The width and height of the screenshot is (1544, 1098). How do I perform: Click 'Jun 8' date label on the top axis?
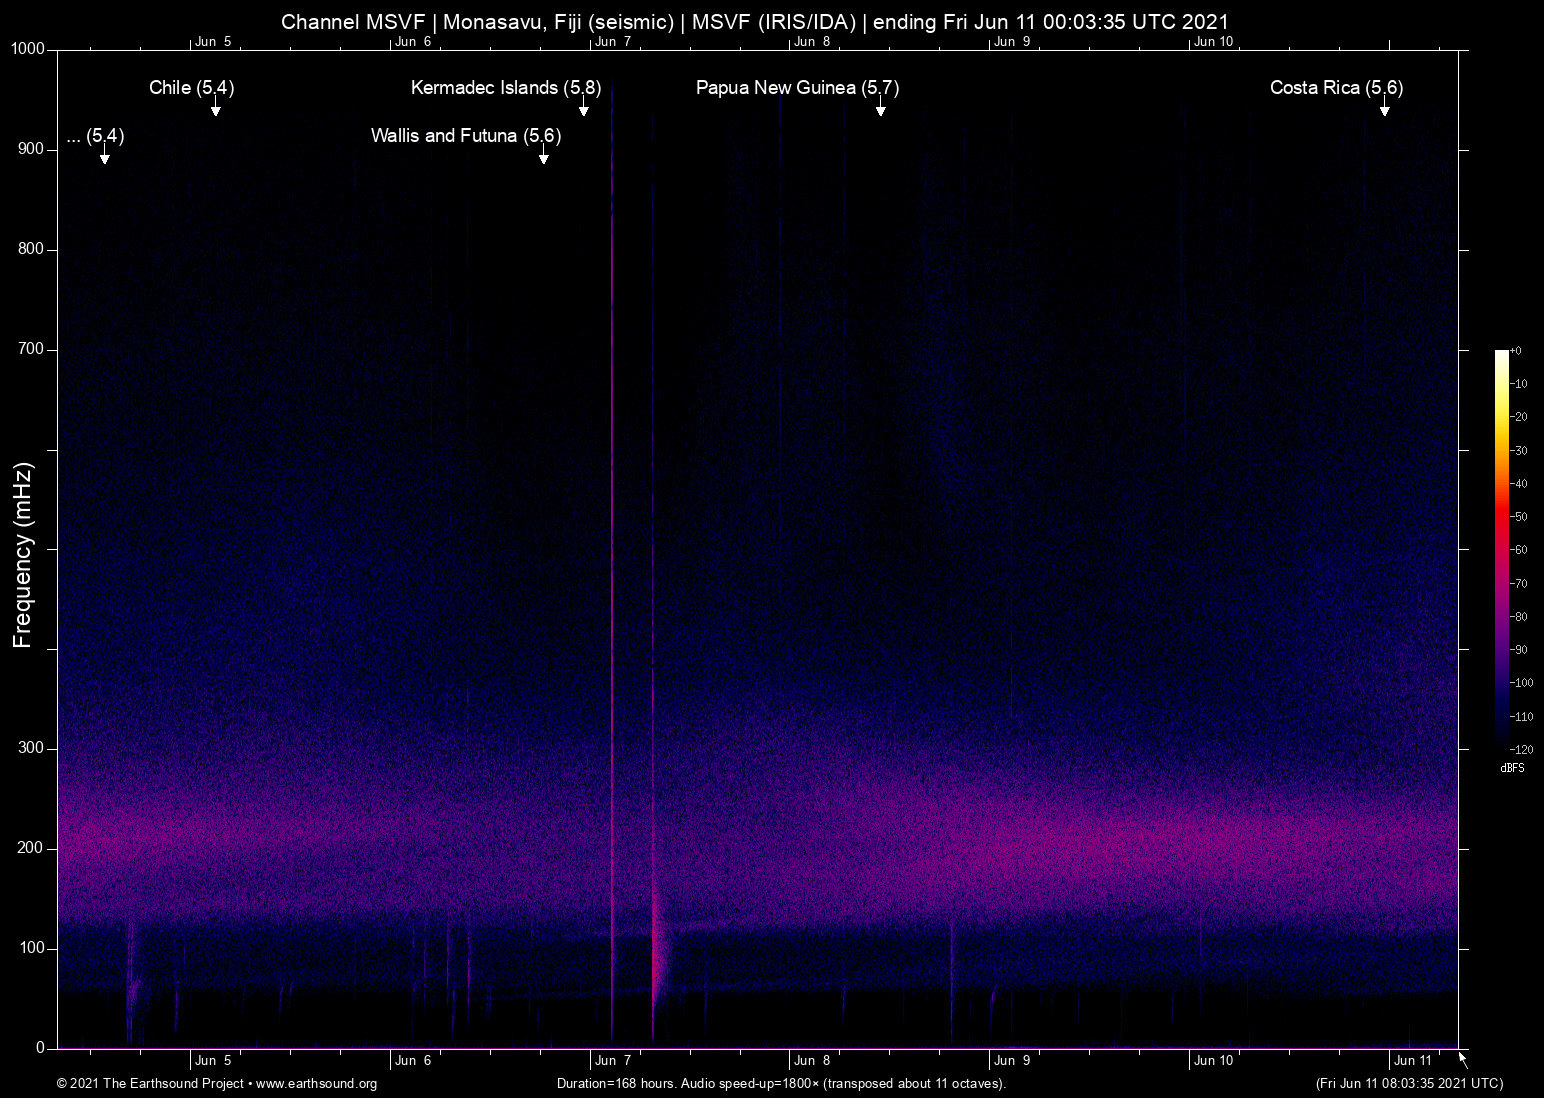[812, 42]
